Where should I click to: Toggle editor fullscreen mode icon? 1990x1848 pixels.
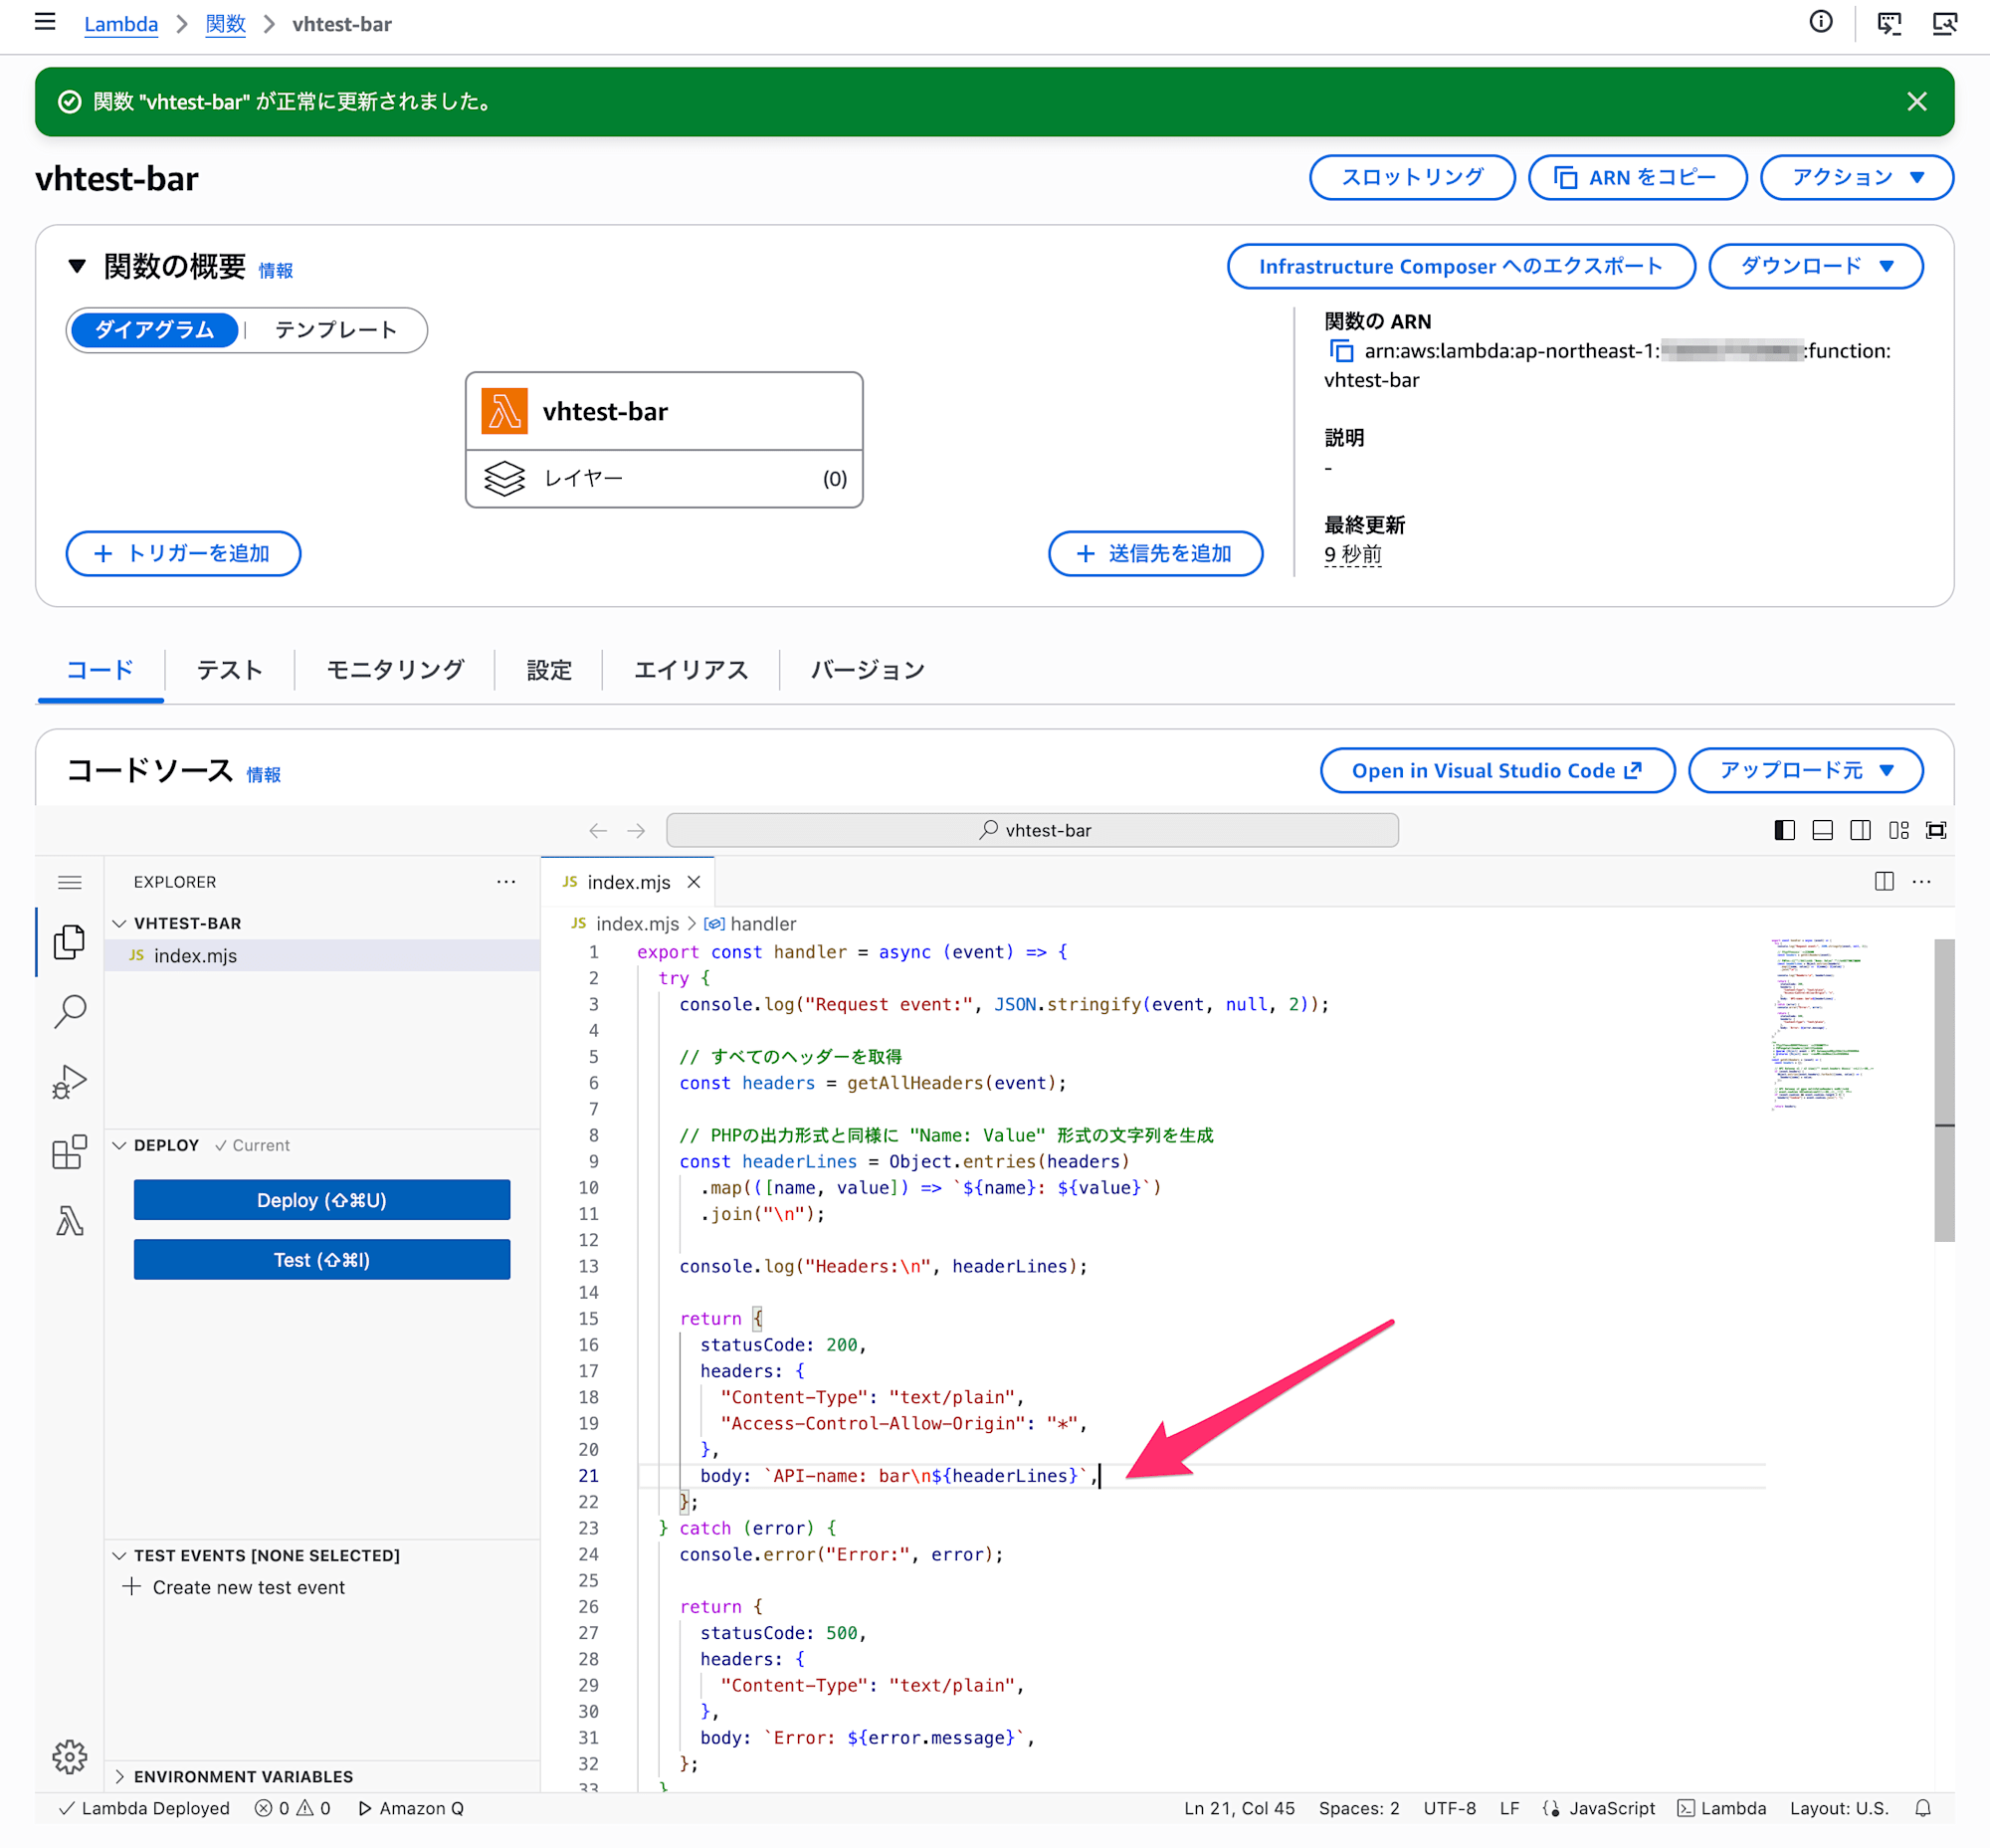click(x=1936, y=830)
